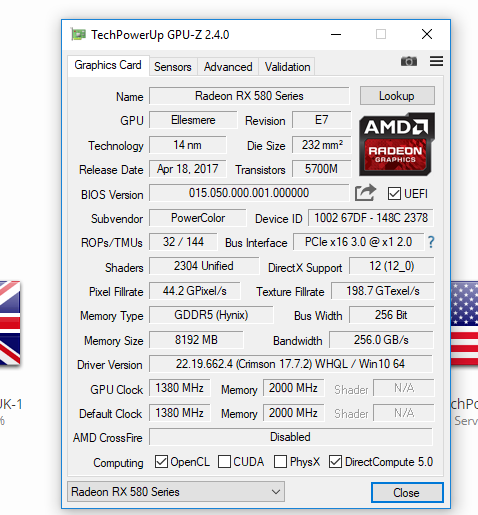The height and width of the screenshot is (515, 478).
Task: Click the GPU field showing Ellesmere
Action: 193,120
